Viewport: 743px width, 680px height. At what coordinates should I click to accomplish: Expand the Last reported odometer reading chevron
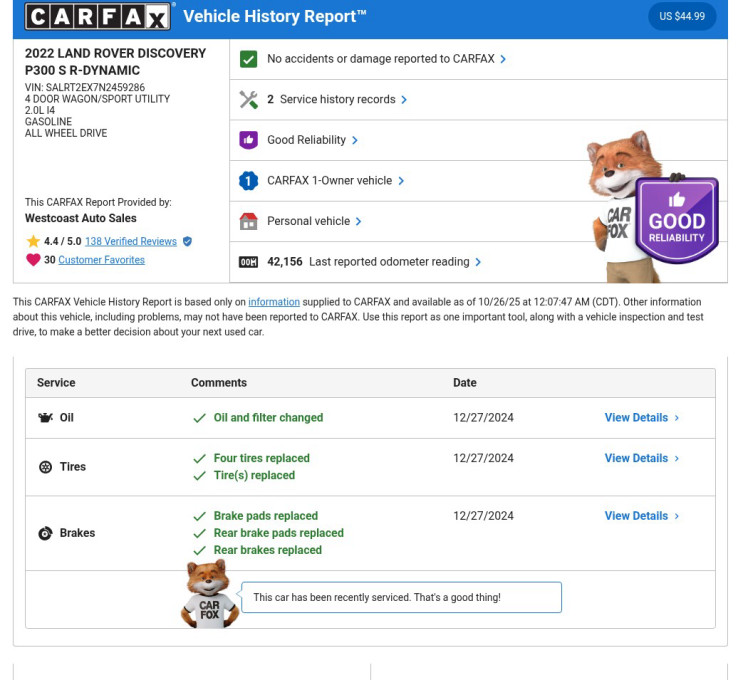tap(478, 262)
